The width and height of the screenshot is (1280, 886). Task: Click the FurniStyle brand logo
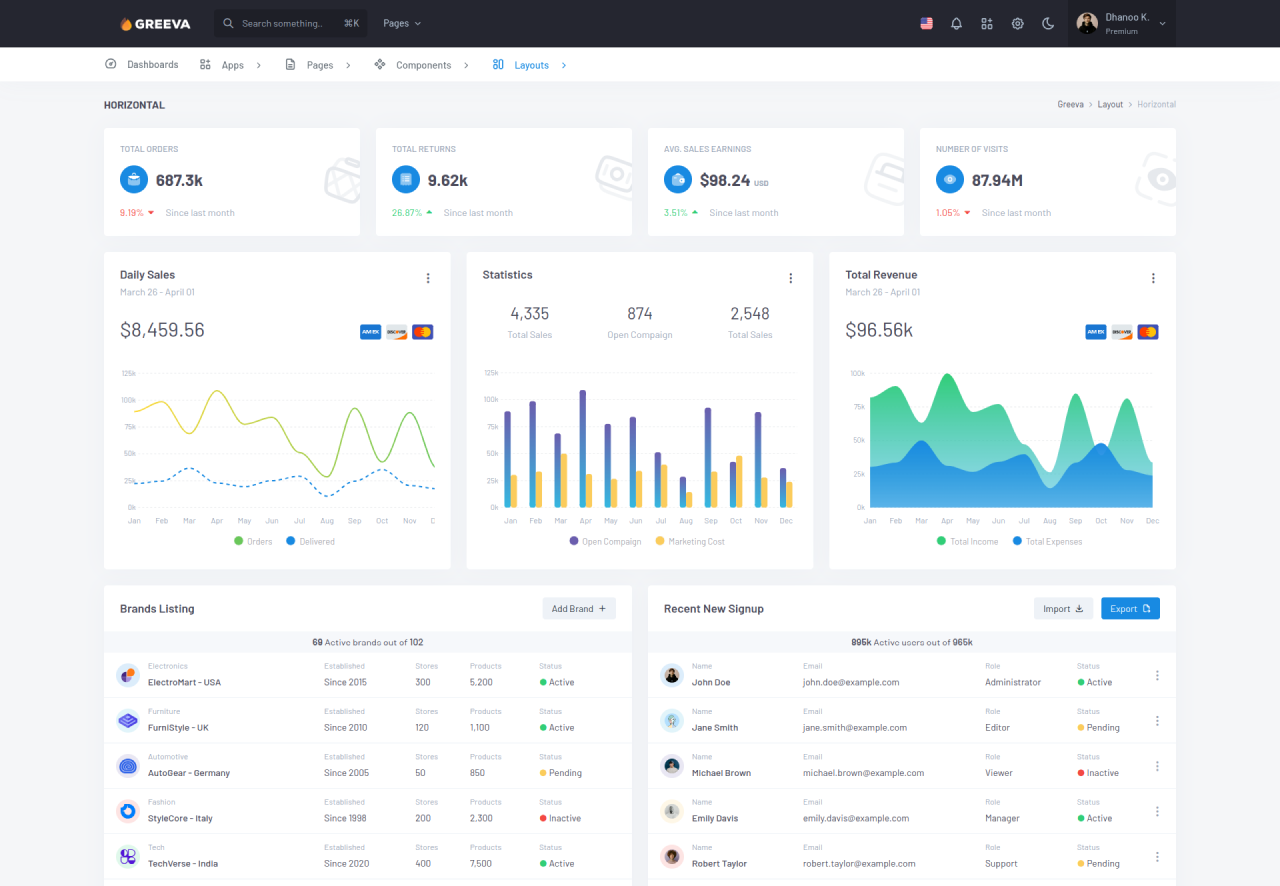128,720
